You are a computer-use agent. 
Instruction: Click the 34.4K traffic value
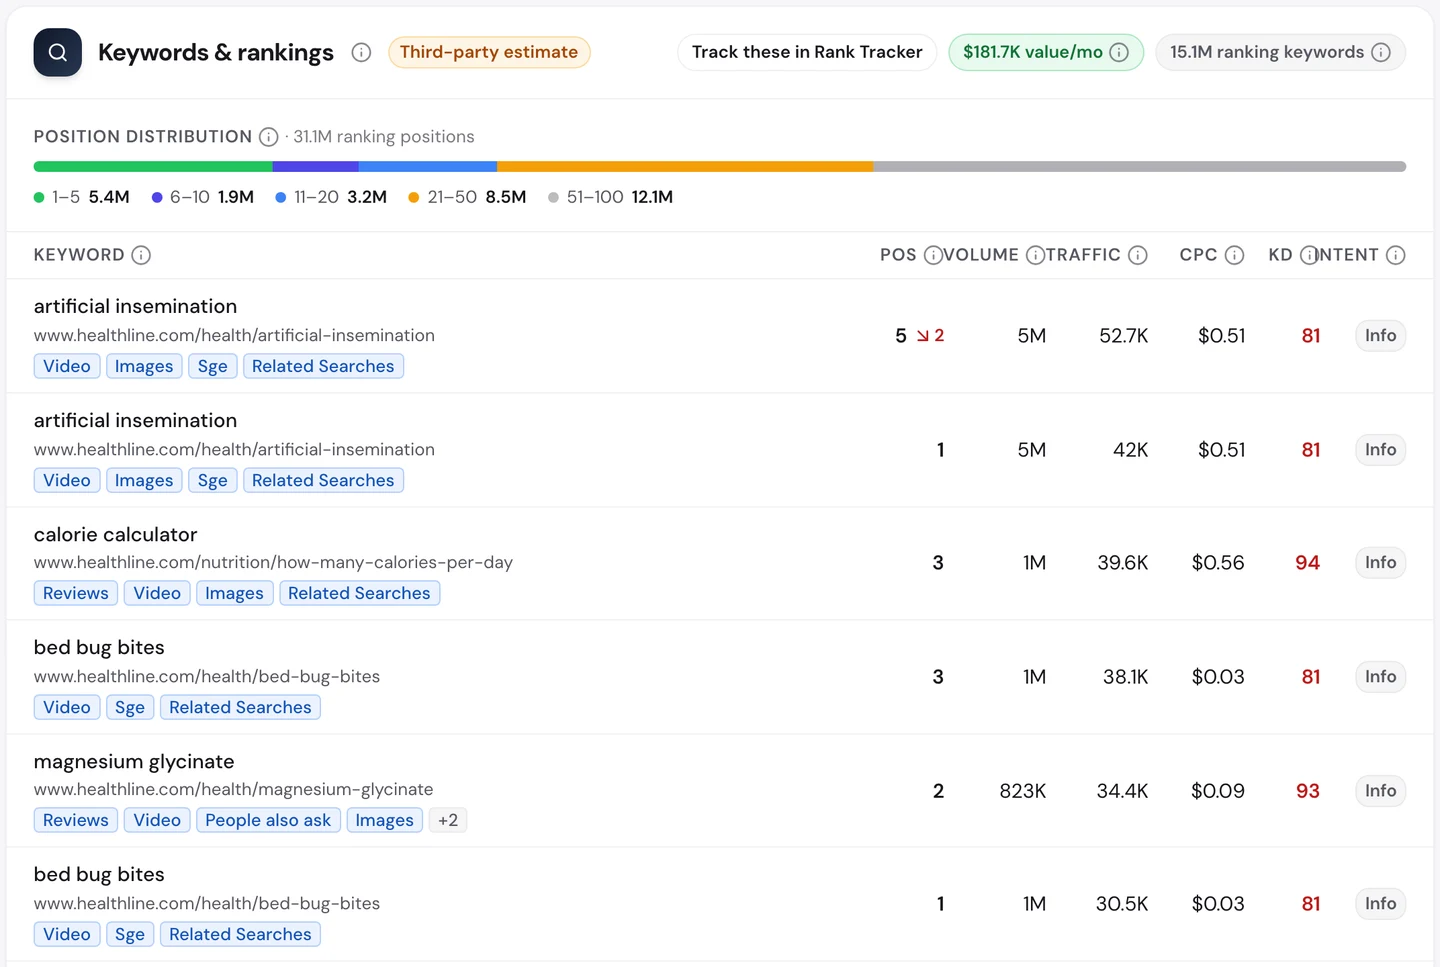pyautogui.click(x=1122, y=791)
